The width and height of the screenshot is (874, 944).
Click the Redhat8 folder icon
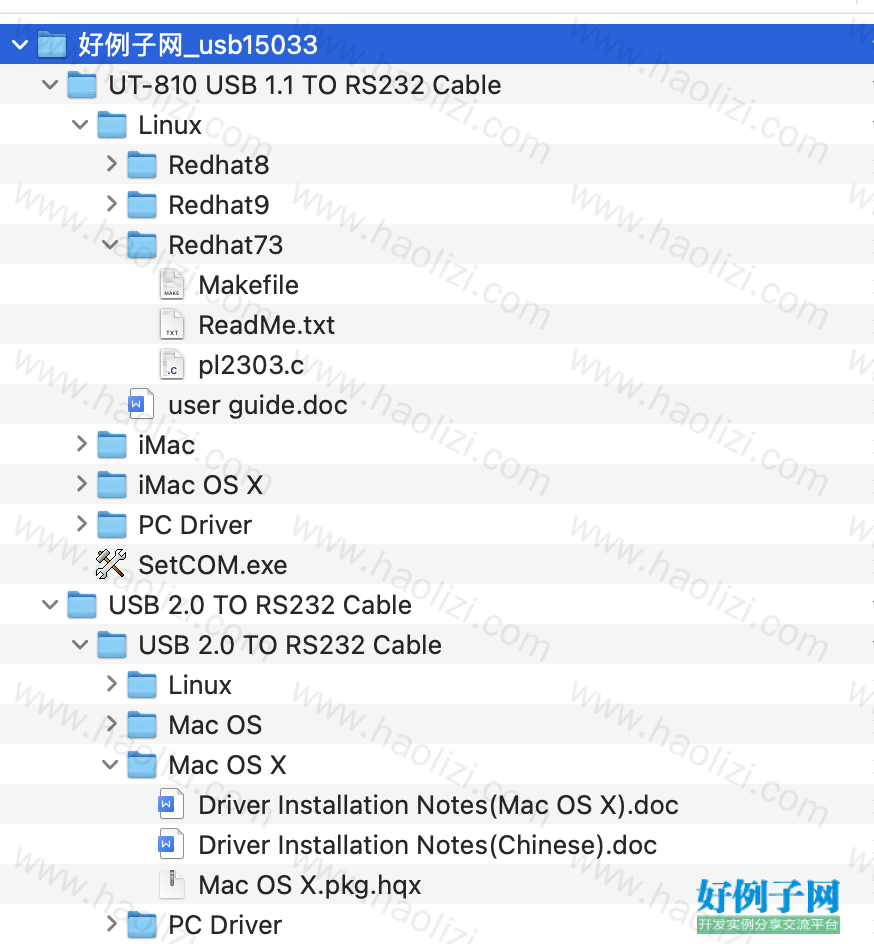(x=142, y=165)
